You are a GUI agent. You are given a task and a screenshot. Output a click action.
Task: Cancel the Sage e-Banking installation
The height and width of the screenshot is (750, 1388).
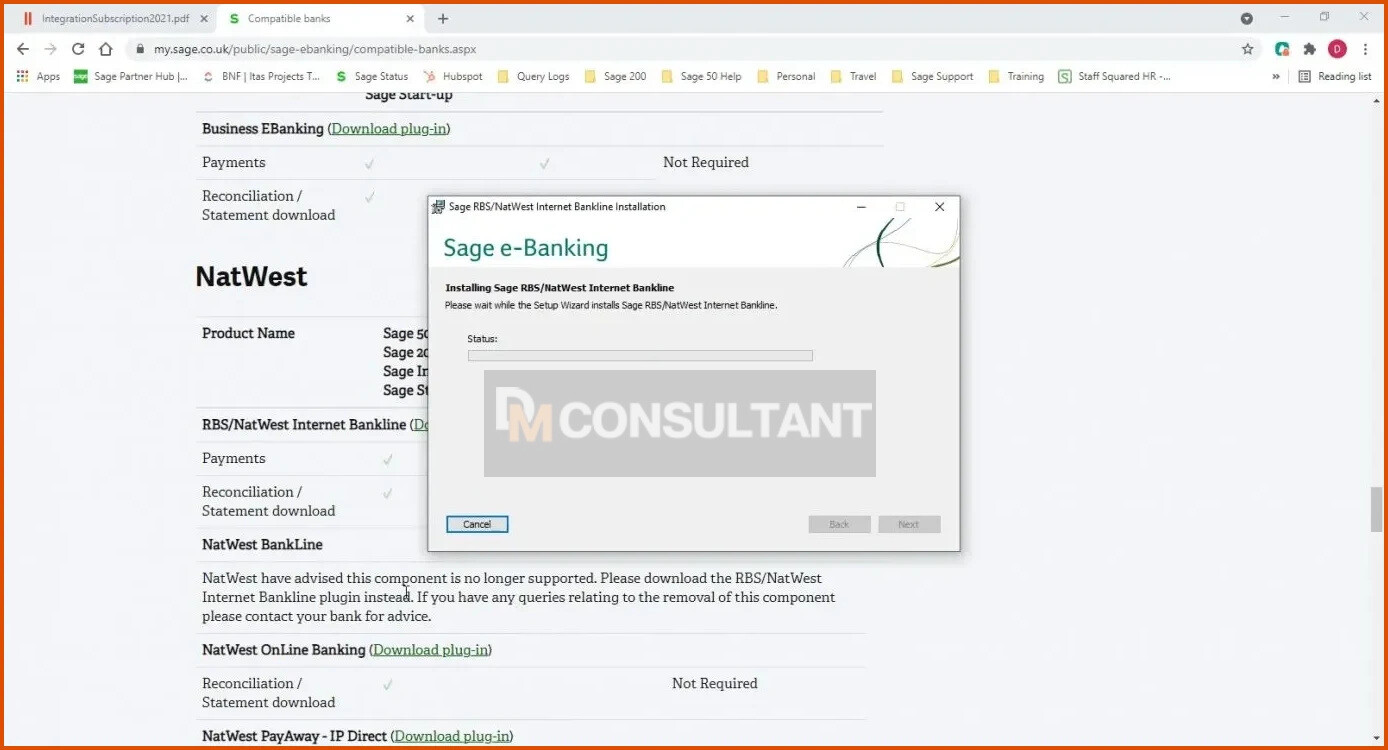pyautogui.click(x=477, y=524)
